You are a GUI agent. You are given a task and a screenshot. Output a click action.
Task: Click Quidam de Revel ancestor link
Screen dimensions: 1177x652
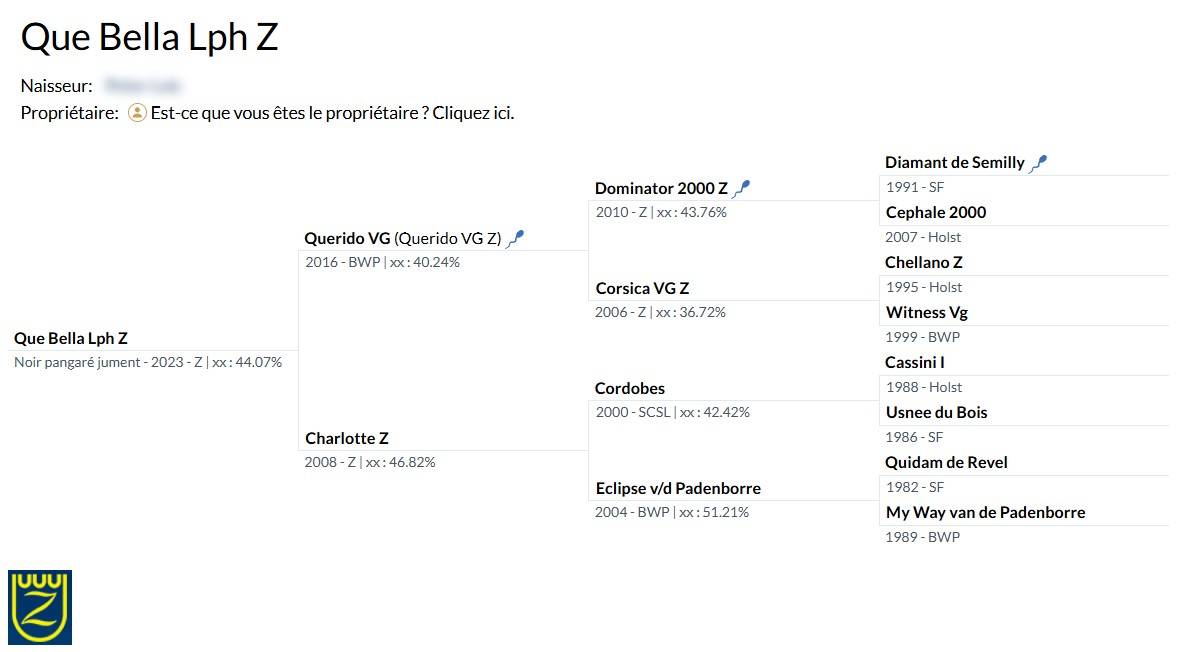coord(946,462)
